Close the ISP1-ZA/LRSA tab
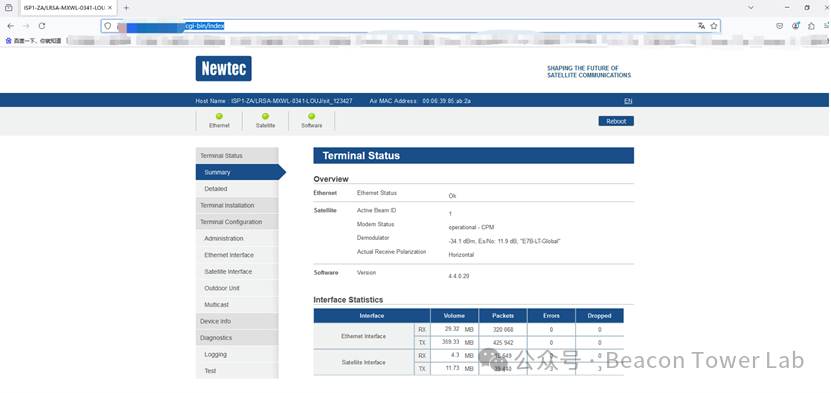 (110, 8)
